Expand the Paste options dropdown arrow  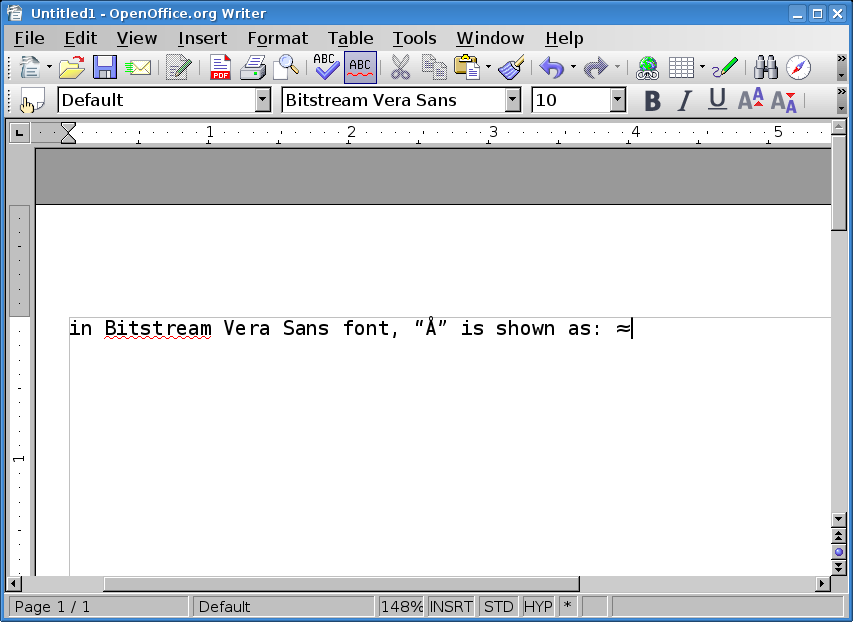[488, 67]
